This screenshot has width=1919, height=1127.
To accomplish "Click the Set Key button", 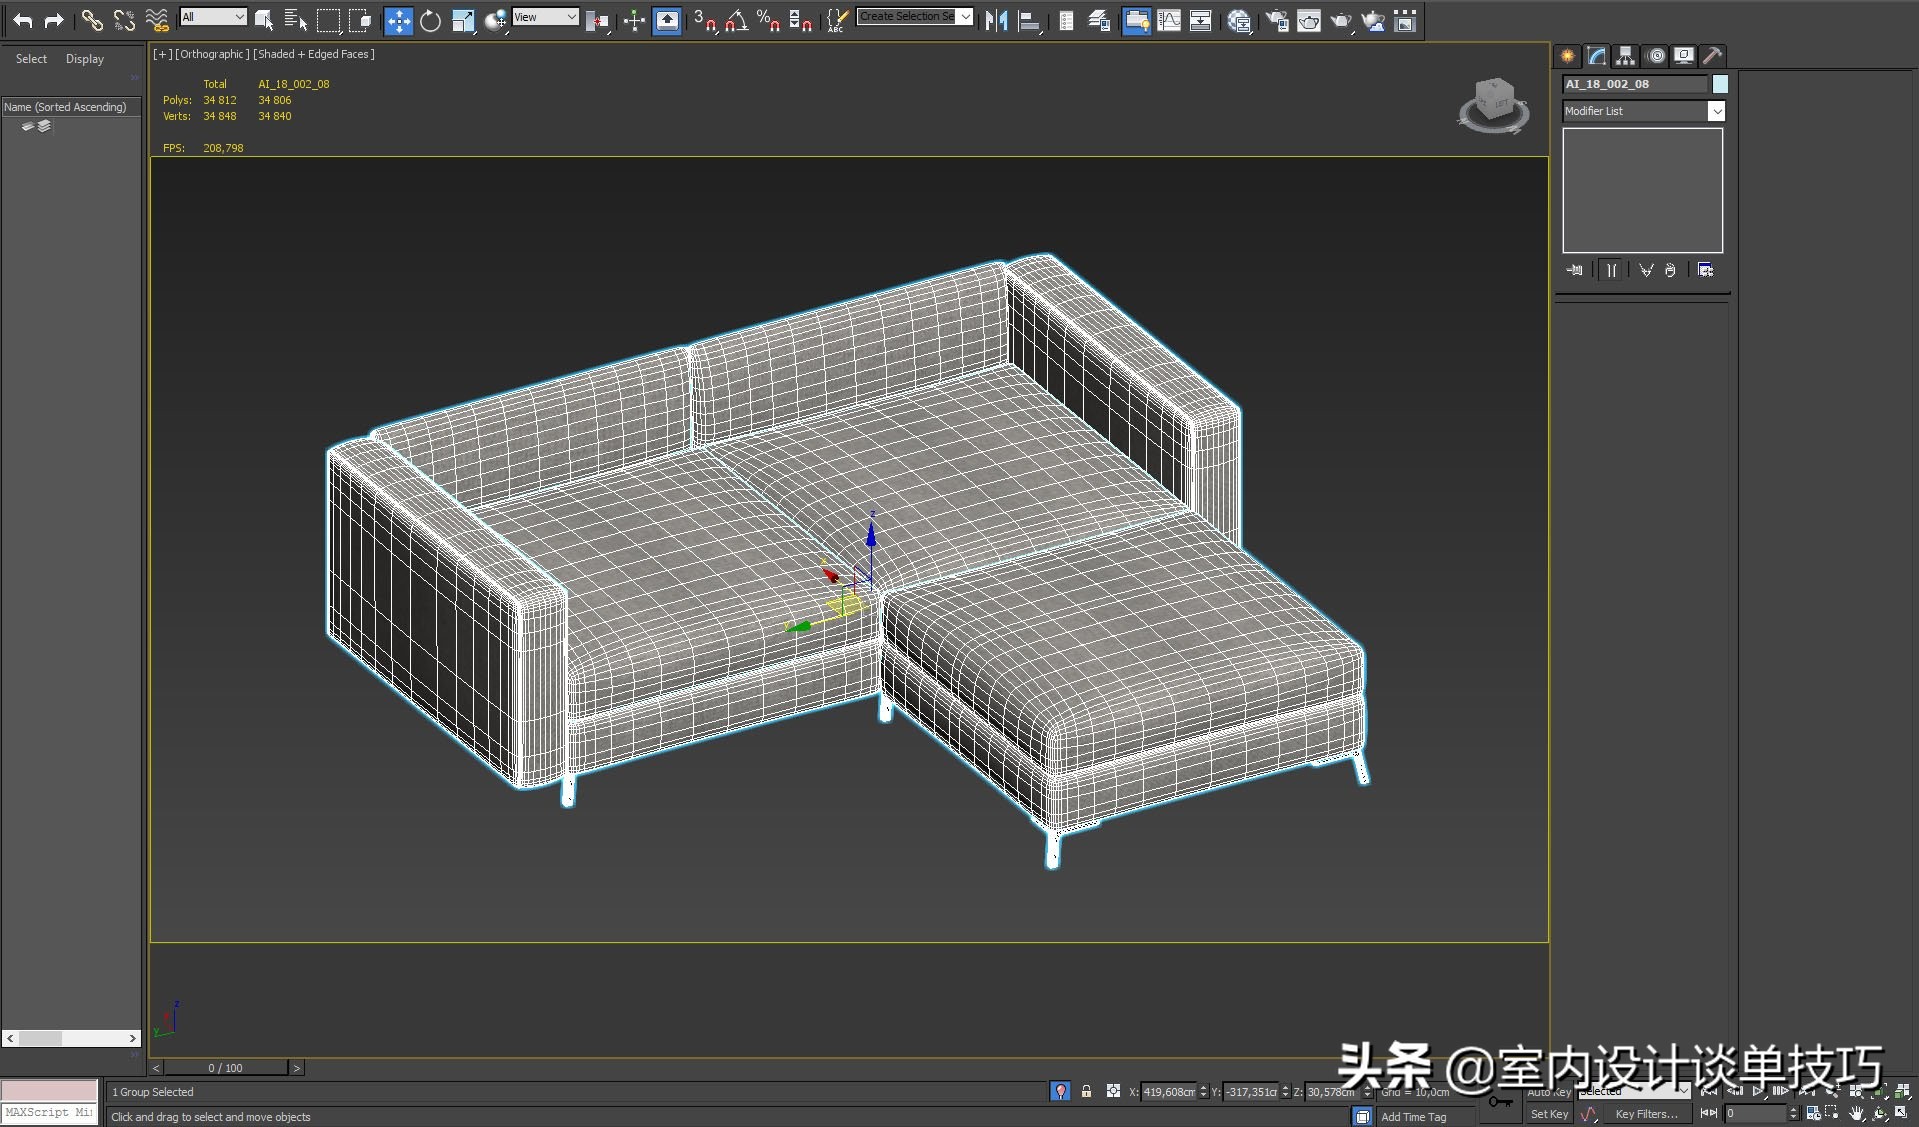I will pyautogui.click(x=1549, y=1114).
